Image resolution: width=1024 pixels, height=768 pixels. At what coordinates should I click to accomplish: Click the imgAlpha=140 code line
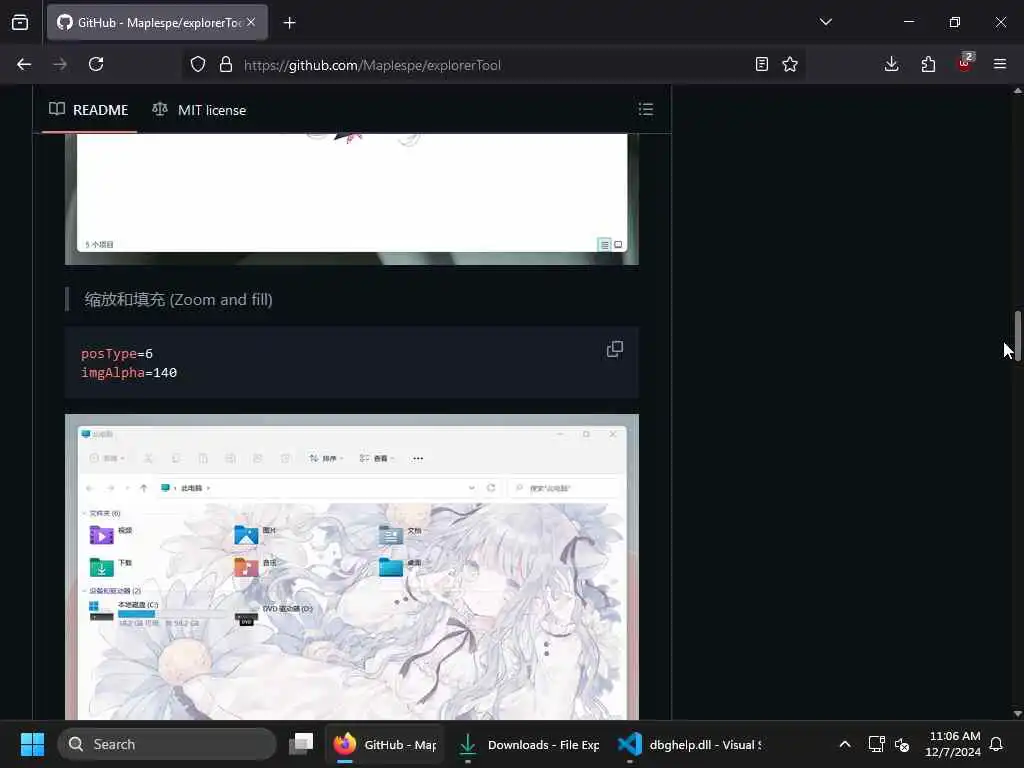click(x=129, y=372)
